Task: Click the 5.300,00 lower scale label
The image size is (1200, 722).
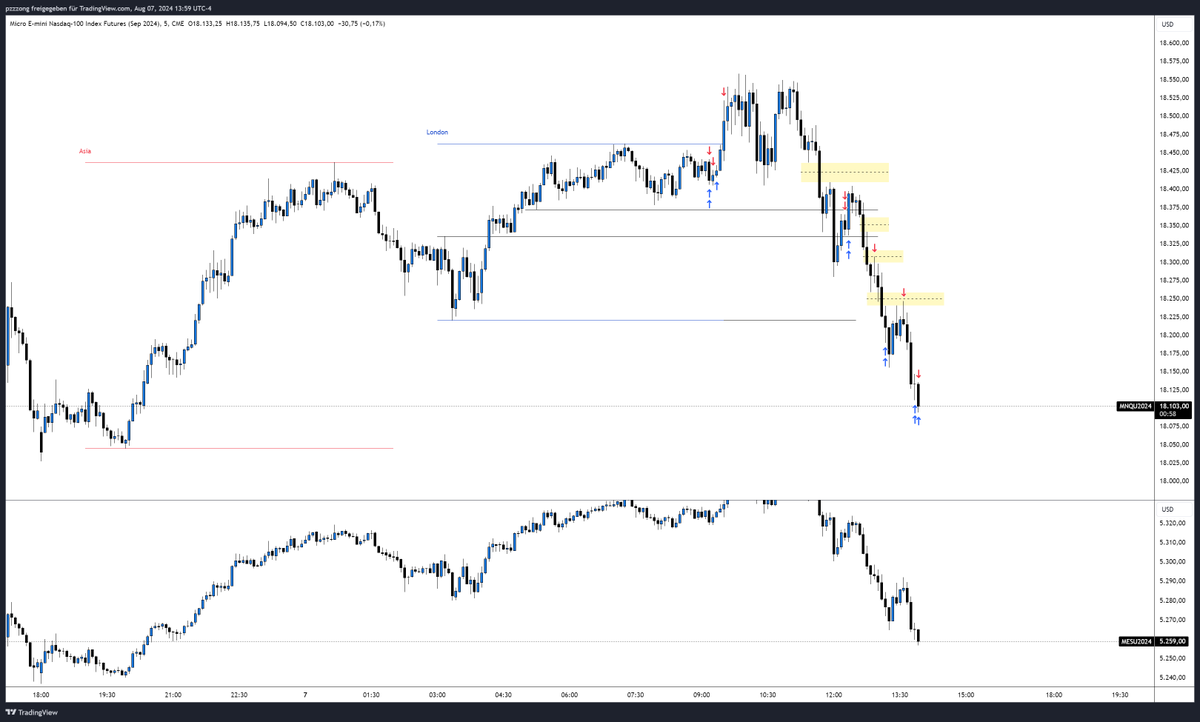Action: (1173, 562)
